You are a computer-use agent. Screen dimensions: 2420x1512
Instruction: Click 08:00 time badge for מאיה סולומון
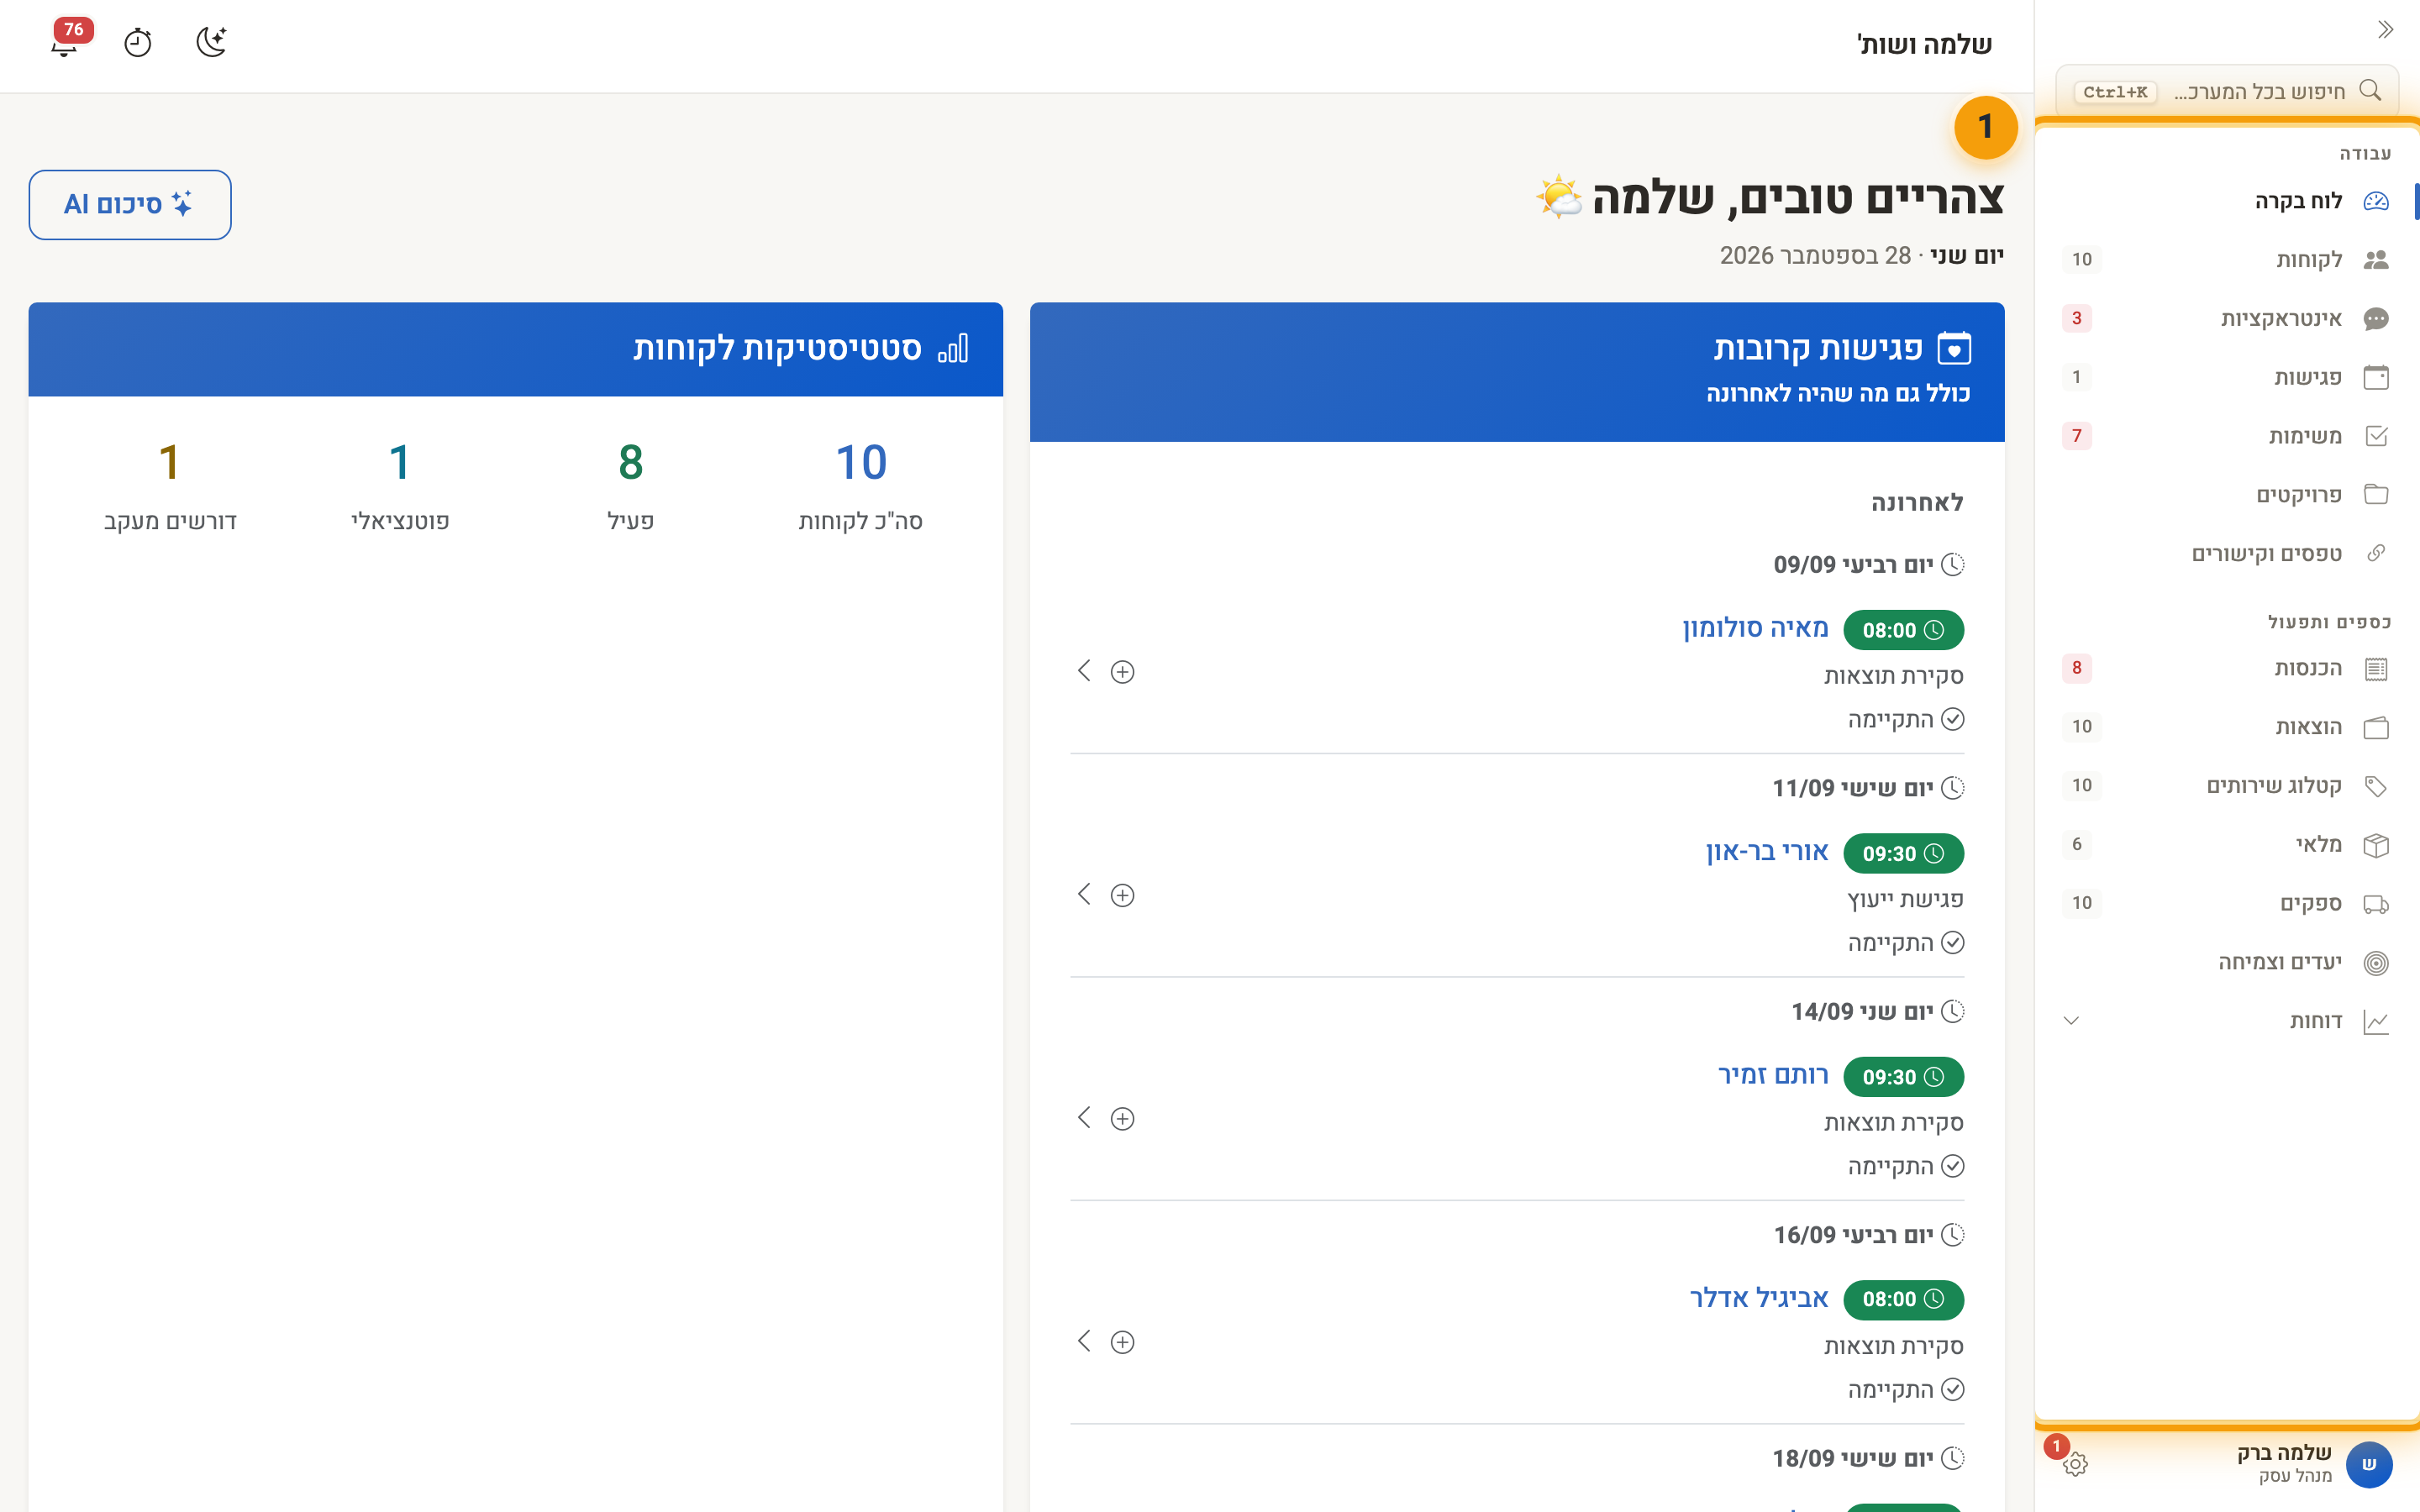tap(1903, 630)
